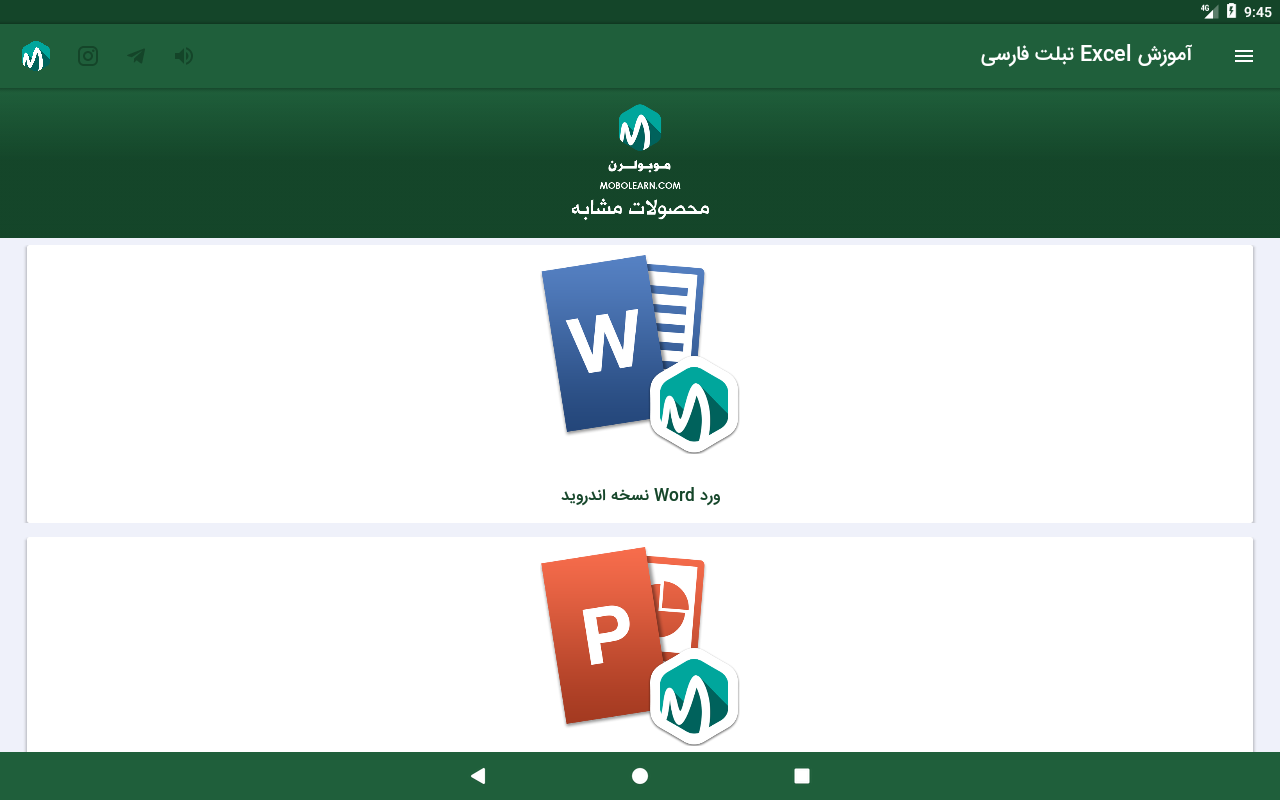The width and height of the screenshot is (1280, 800).
Task: Tap the battery status icon
Action: click(1232, 11)
